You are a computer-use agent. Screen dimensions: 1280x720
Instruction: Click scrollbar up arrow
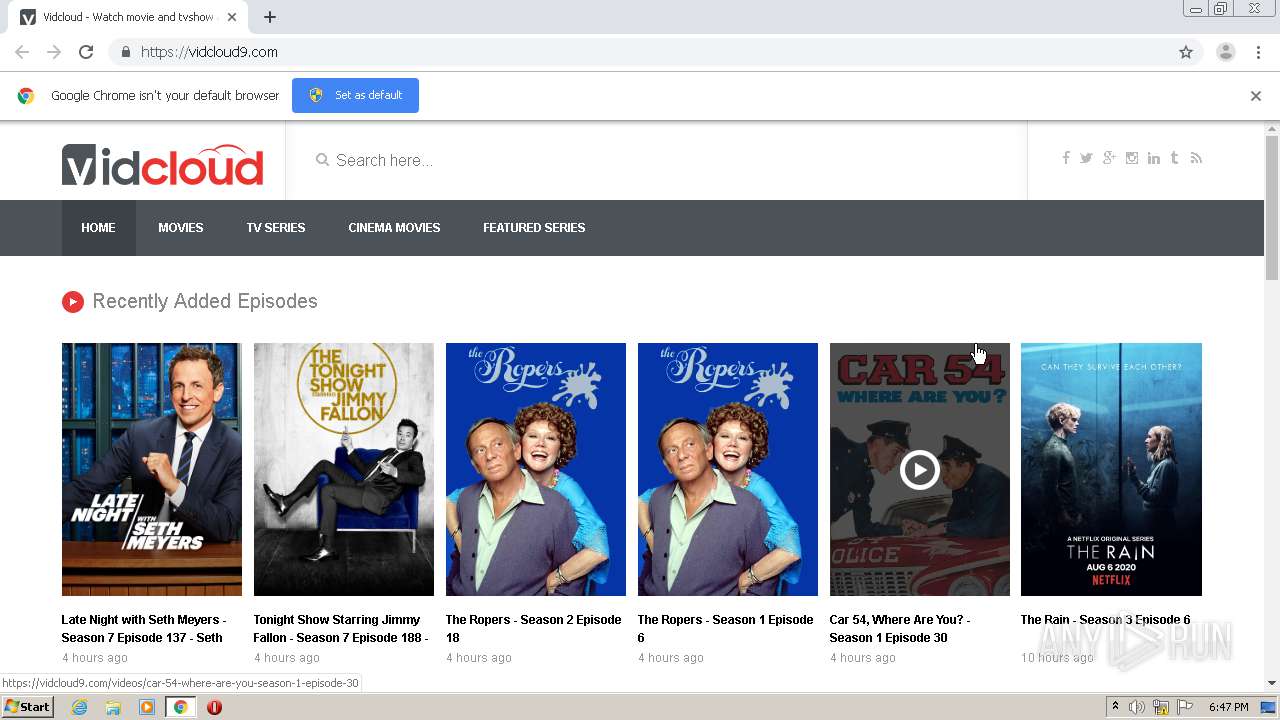pos(1272,128)
